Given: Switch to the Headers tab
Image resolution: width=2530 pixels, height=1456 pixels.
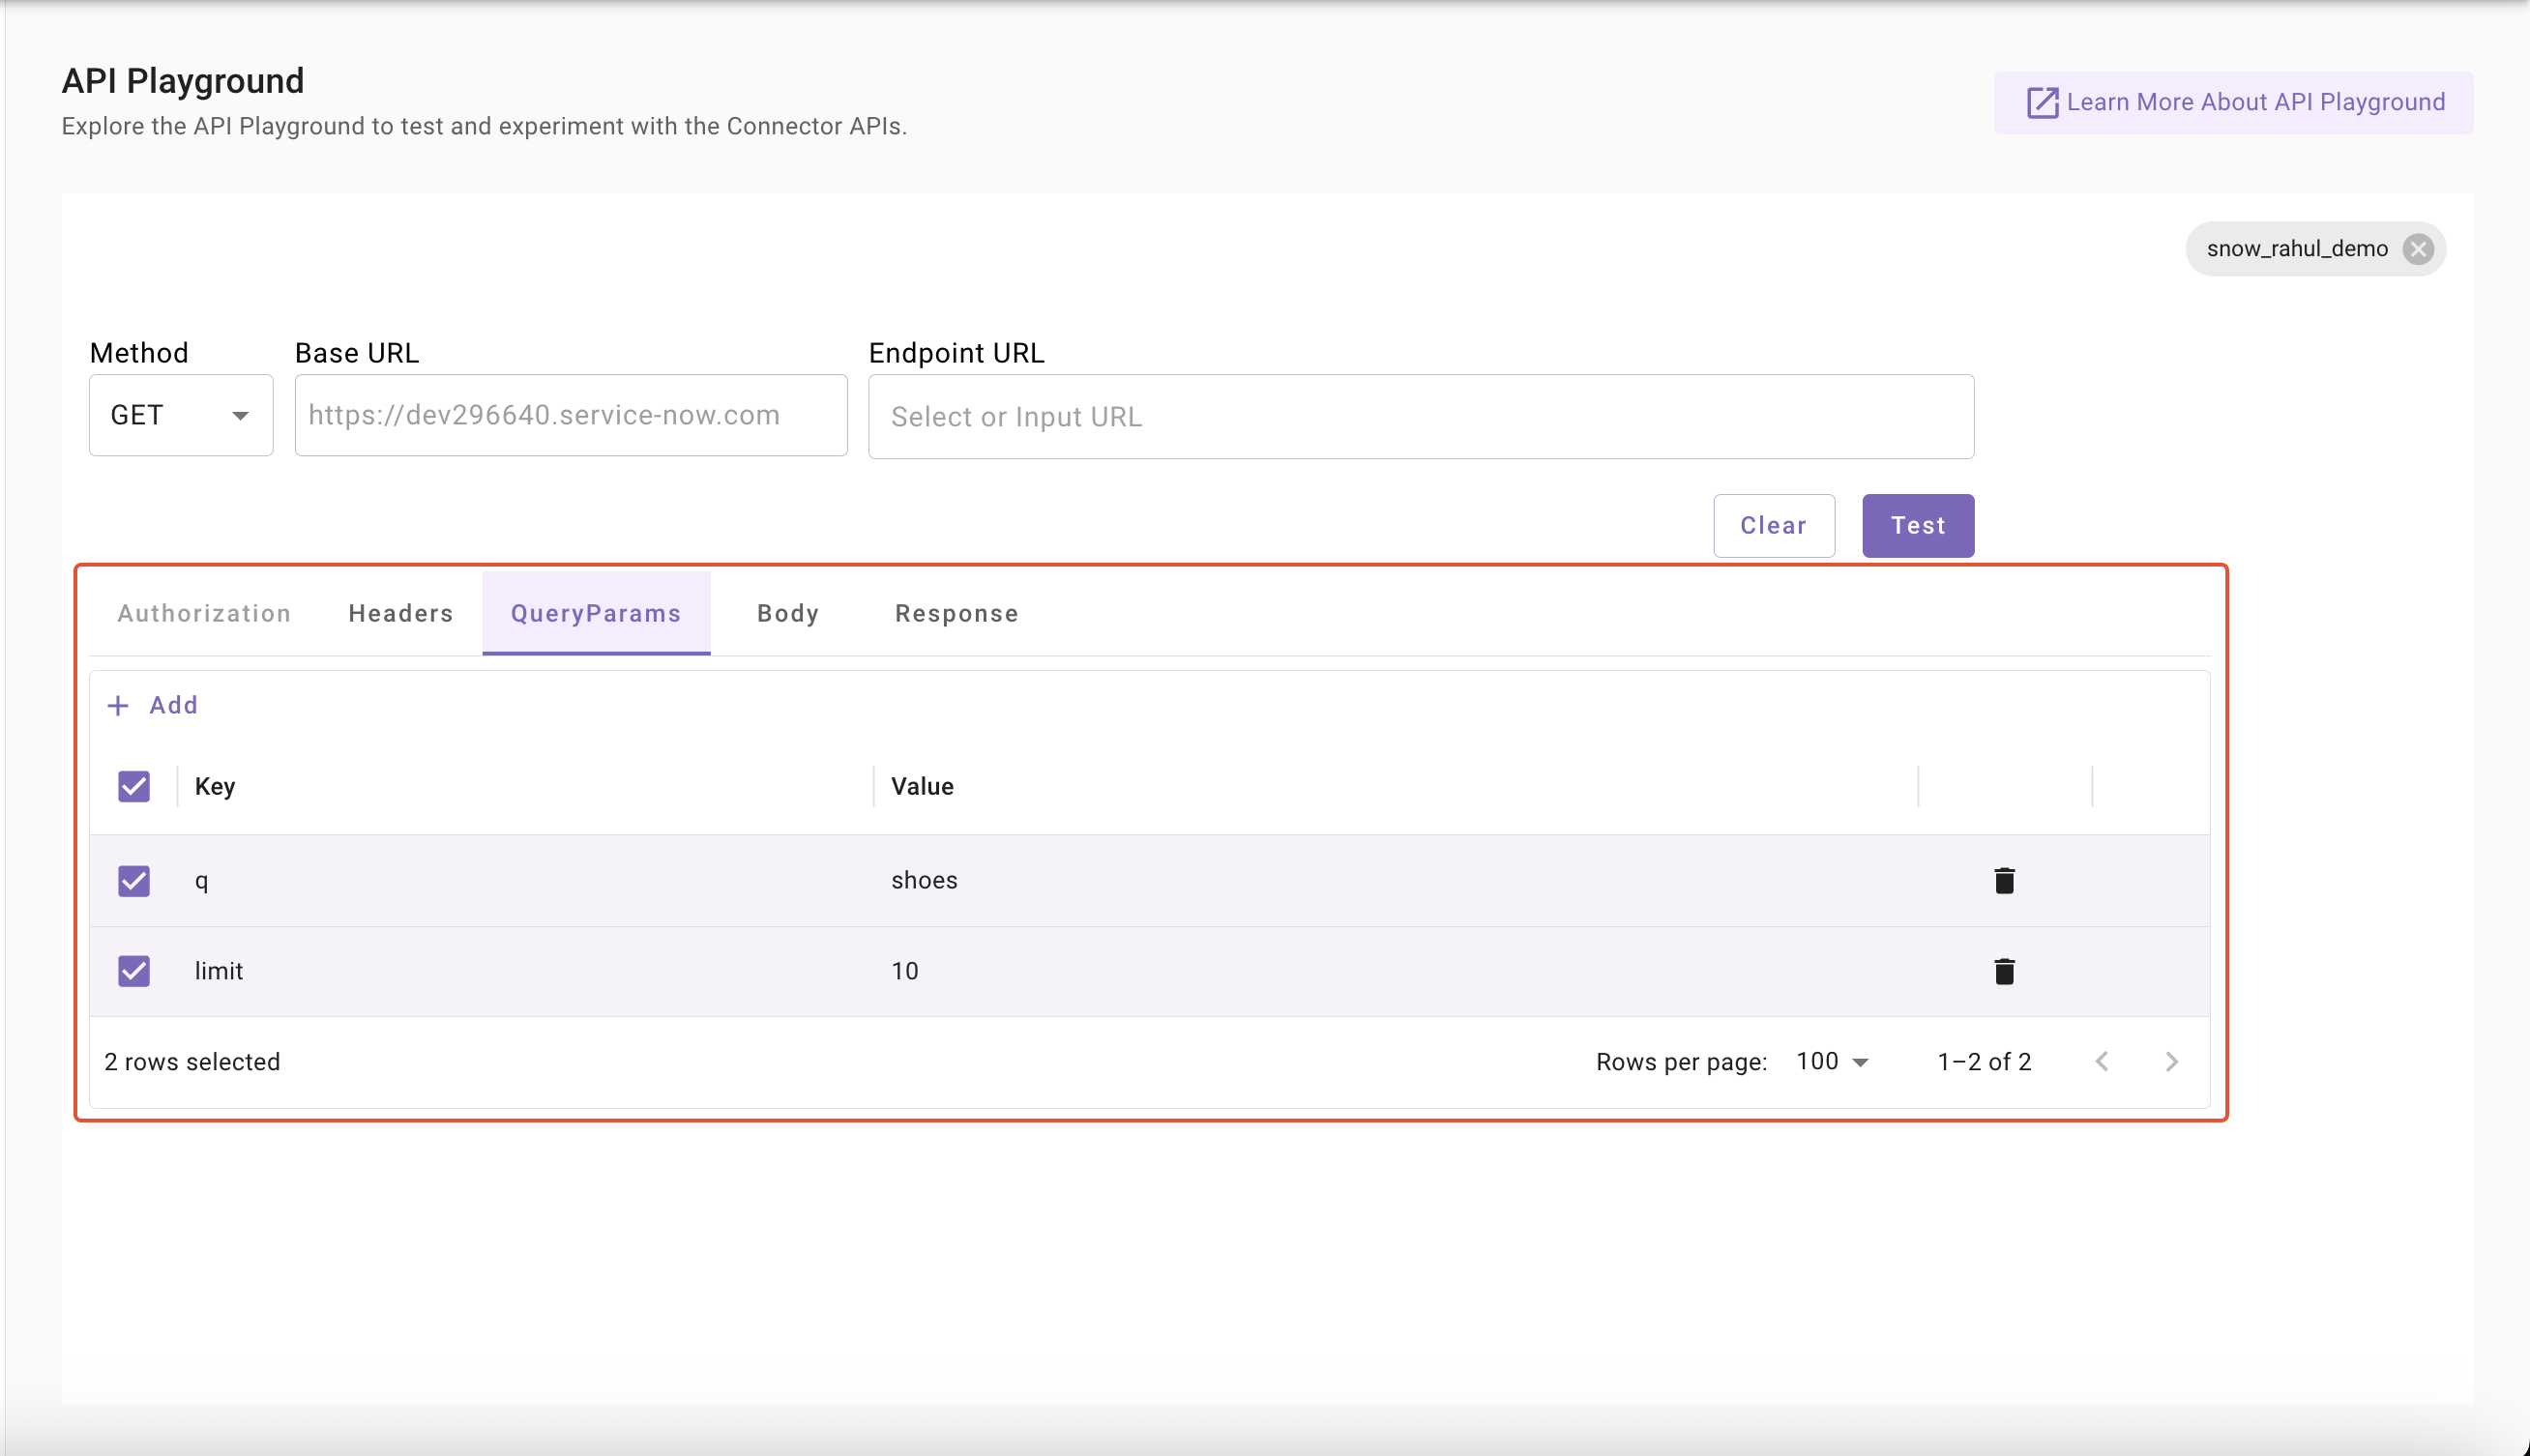Looking at the screenshot, I should coord(401,613).
